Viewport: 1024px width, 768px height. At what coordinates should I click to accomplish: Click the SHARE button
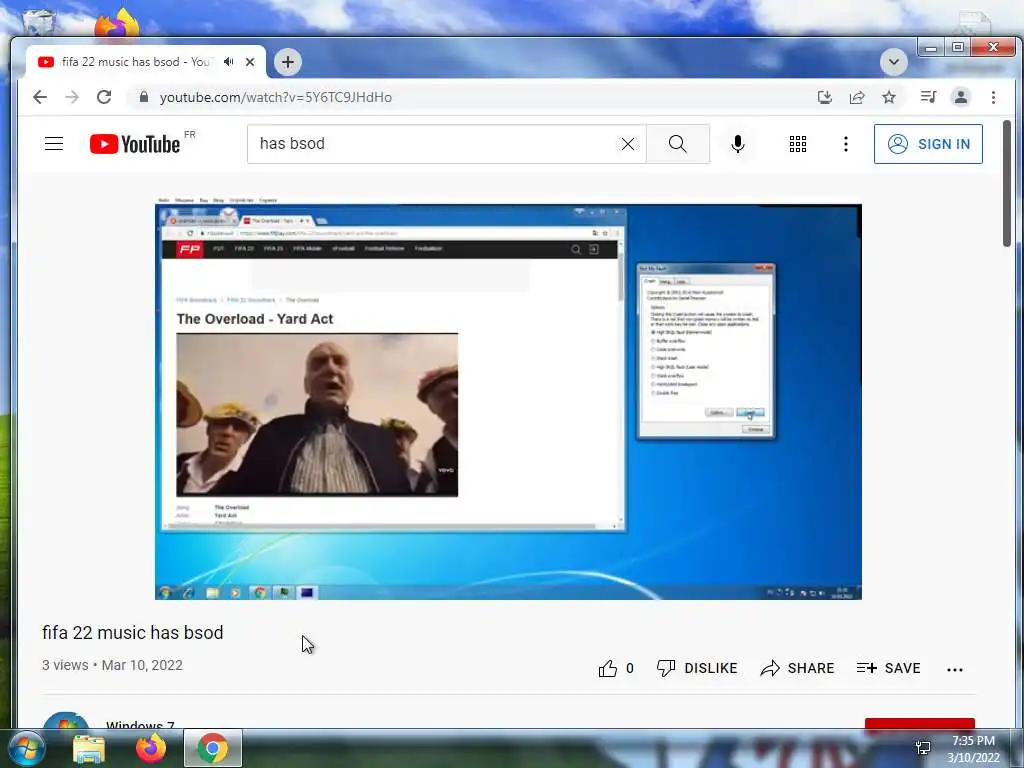point(797,668)
